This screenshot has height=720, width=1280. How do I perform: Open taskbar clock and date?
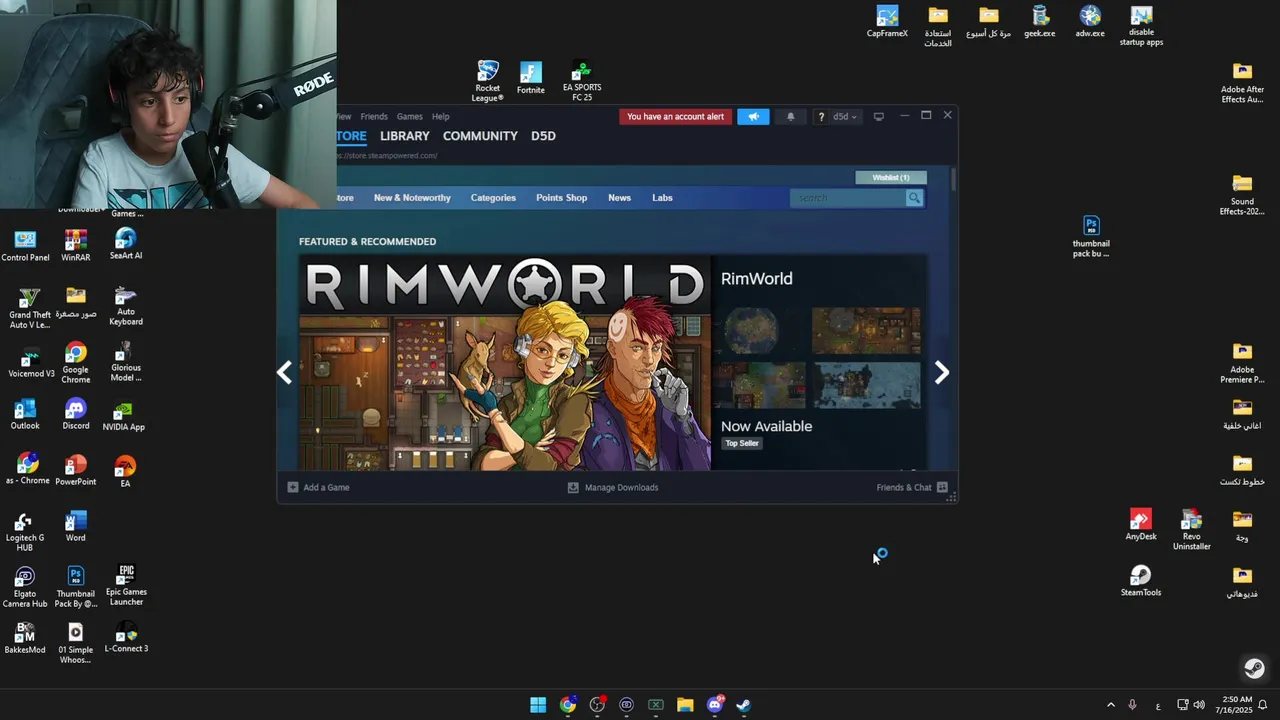pos(1236,705)
